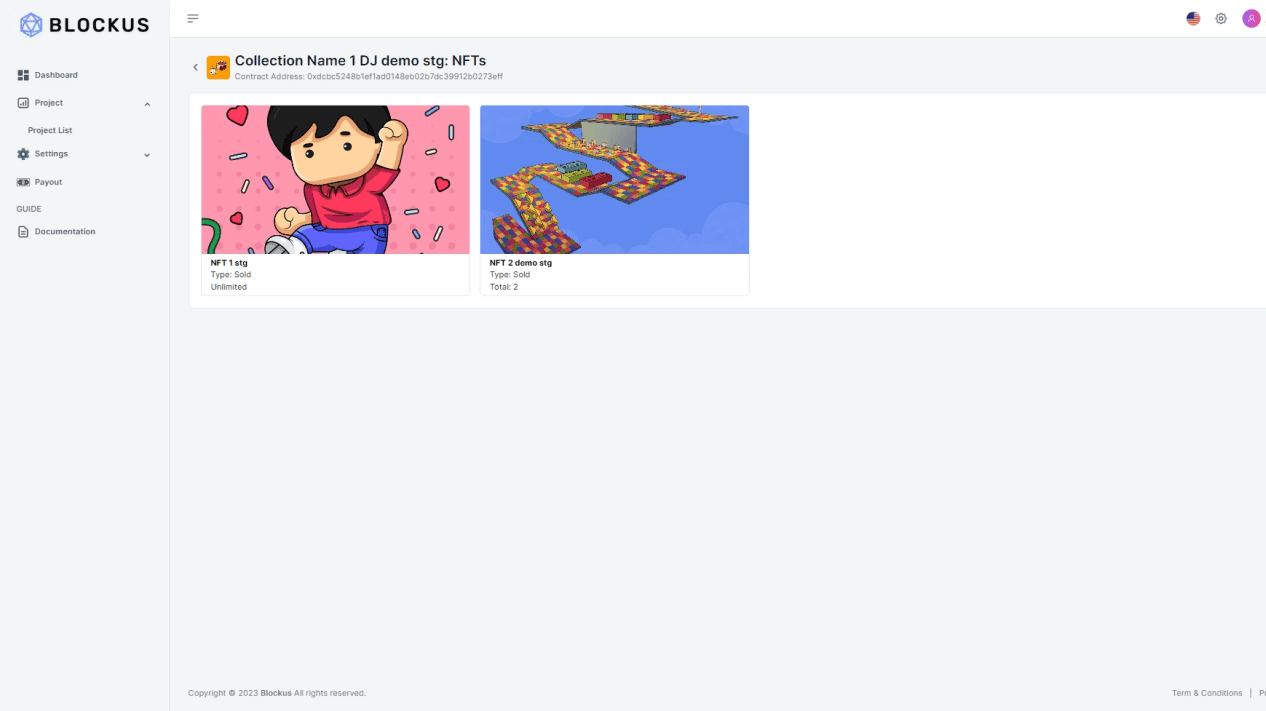1266x711 pixels.
Task: Click the Blockus logo icon
Action: 32,25
